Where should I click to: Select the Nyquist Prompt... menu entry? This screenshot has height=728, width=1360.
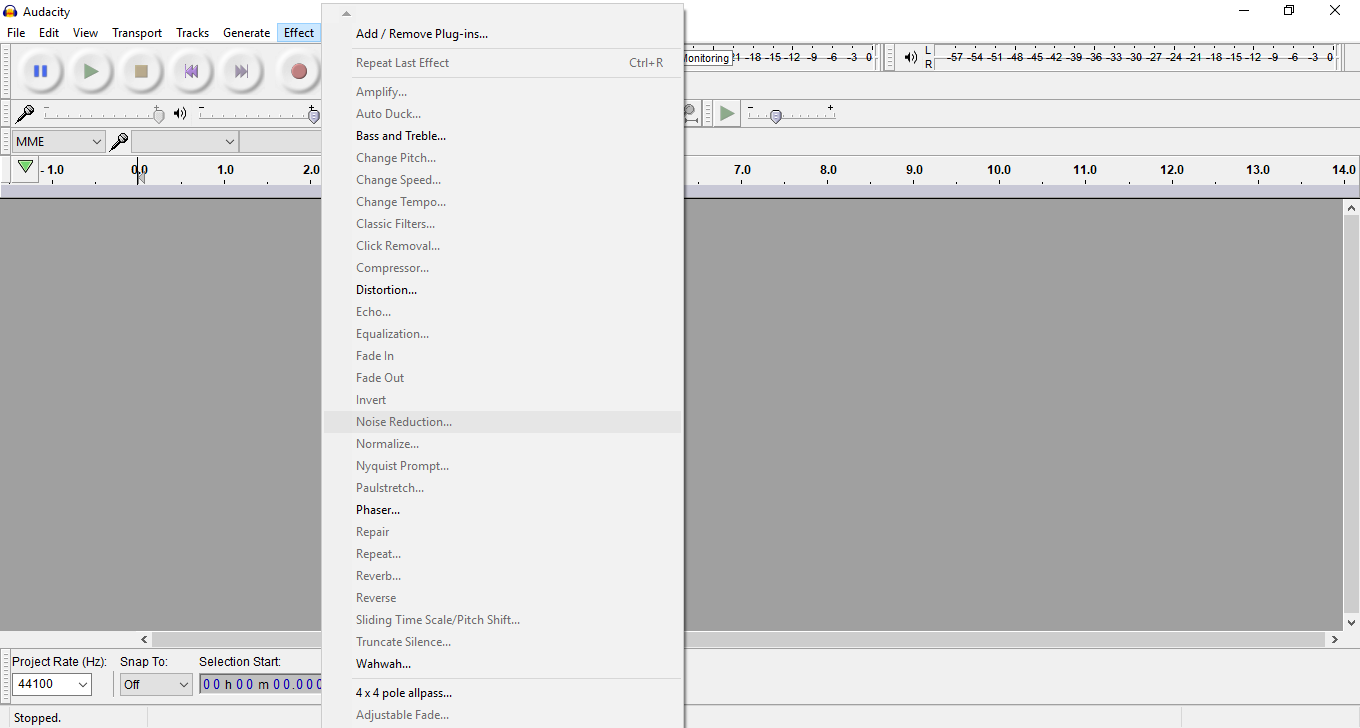pyautogui.click(x=502, y=466)
